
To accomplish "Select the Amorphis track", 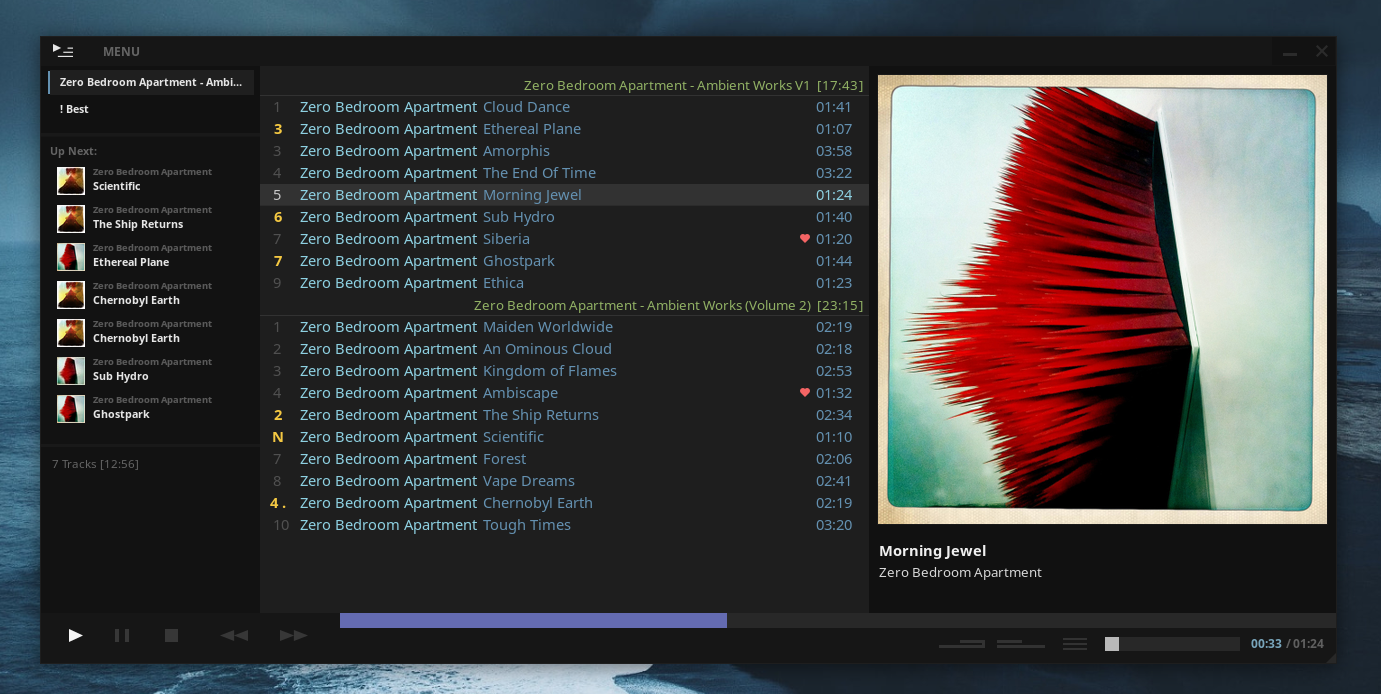I will pyautogui.click(x=565, y=151).
